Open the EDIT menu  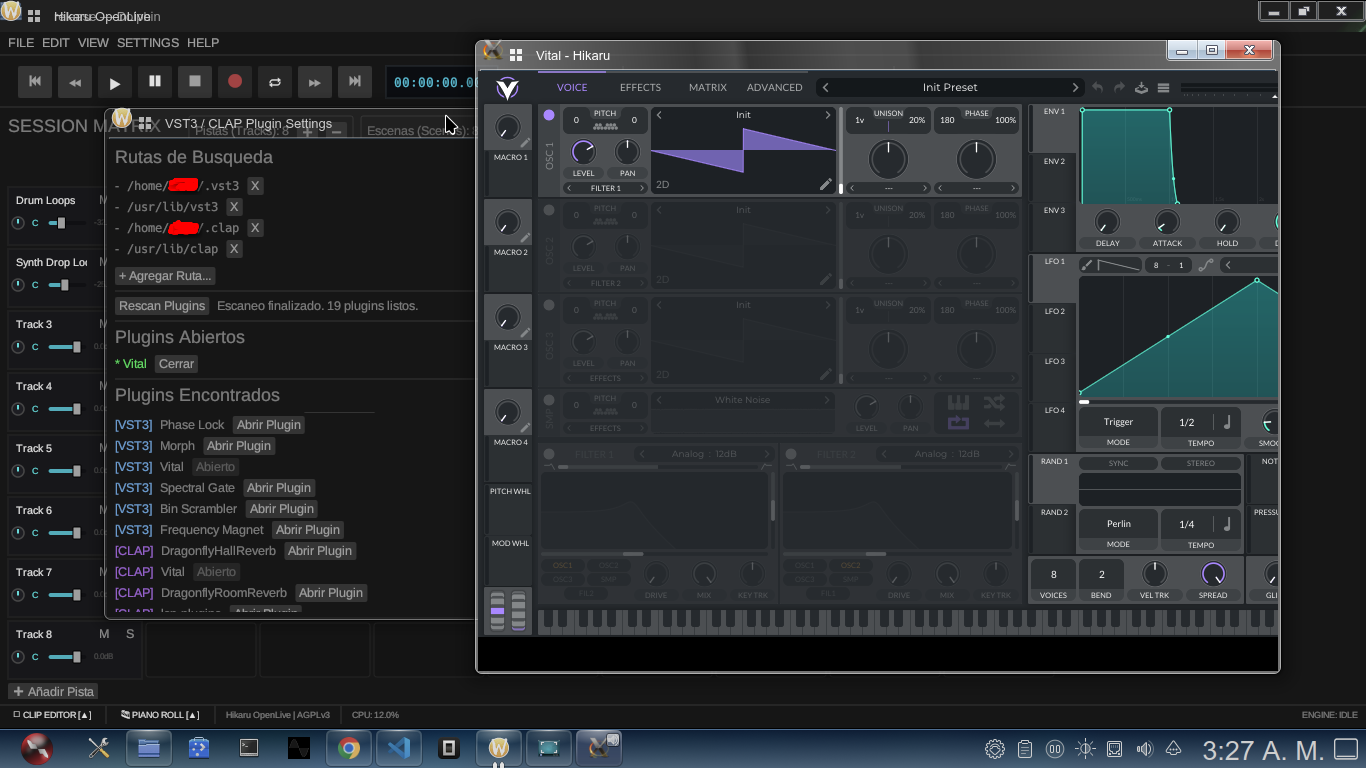pyautogui.click(x=56, y=43)
